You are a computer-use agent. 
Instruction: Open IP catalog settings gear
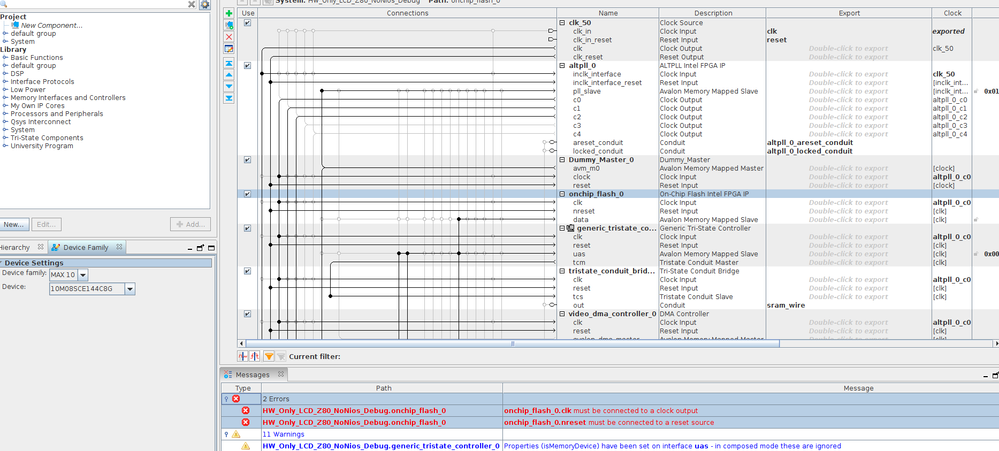[x=205, y=4]
